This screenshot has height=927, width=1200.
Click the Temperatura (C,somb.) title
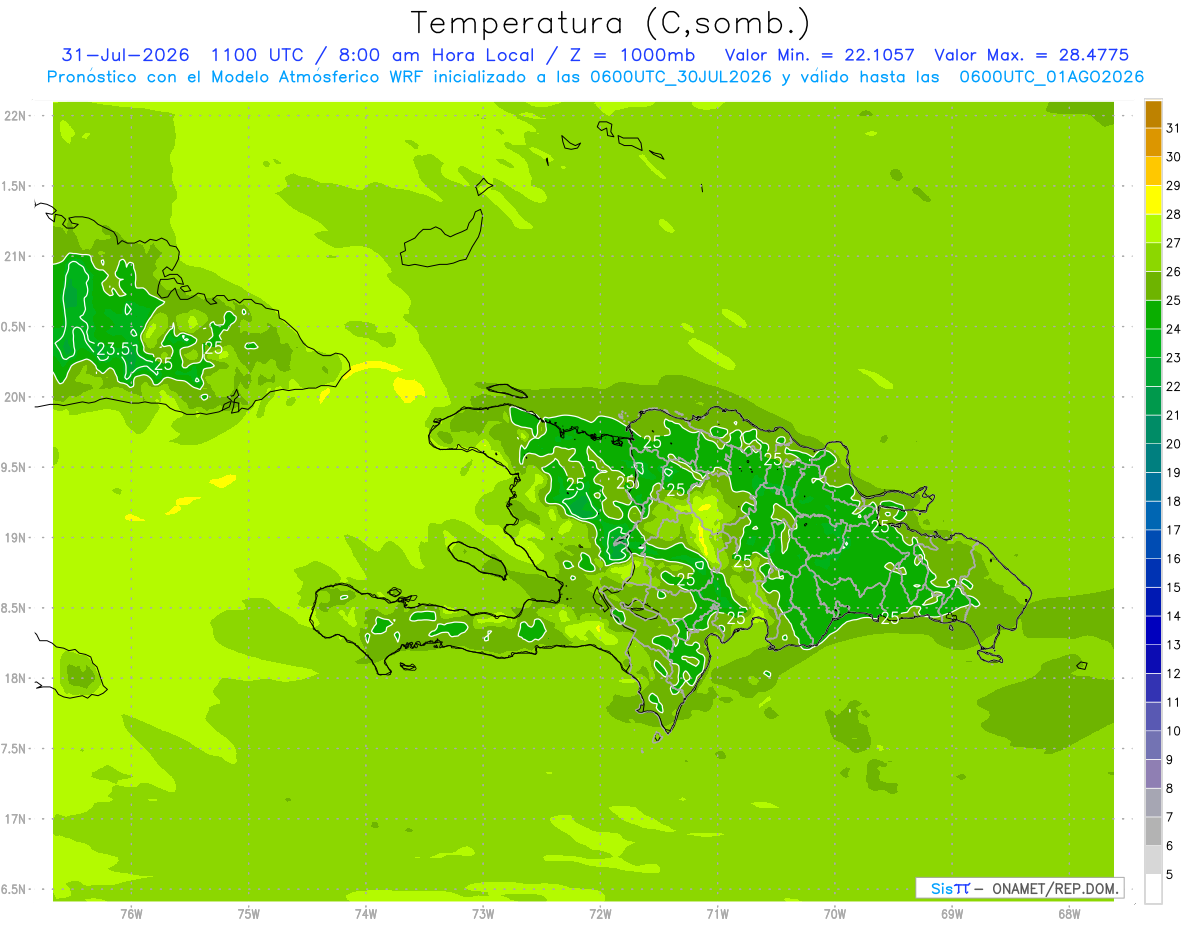click(x=610, y=23)
